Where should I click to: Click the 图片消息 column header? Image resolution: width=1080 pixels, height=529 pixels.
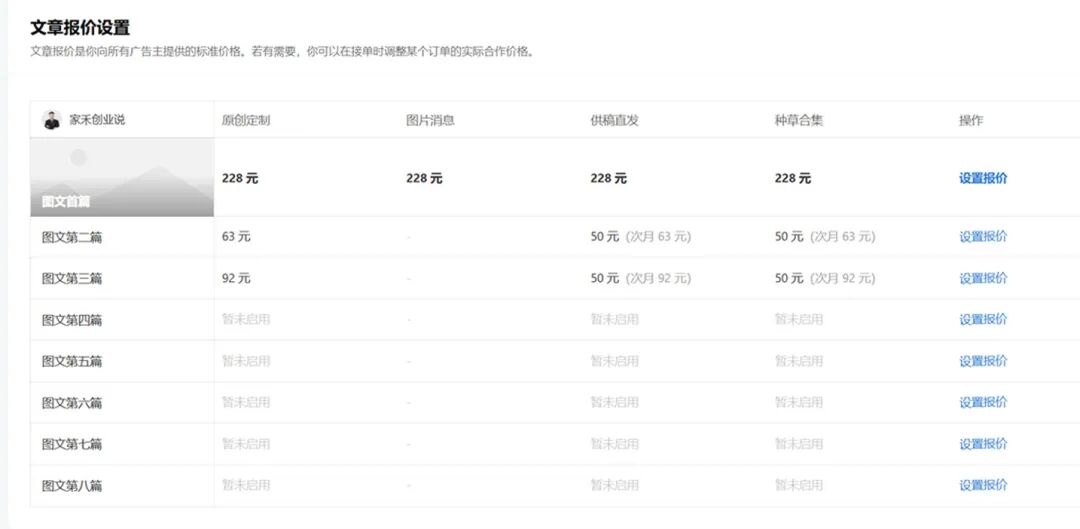430,121
